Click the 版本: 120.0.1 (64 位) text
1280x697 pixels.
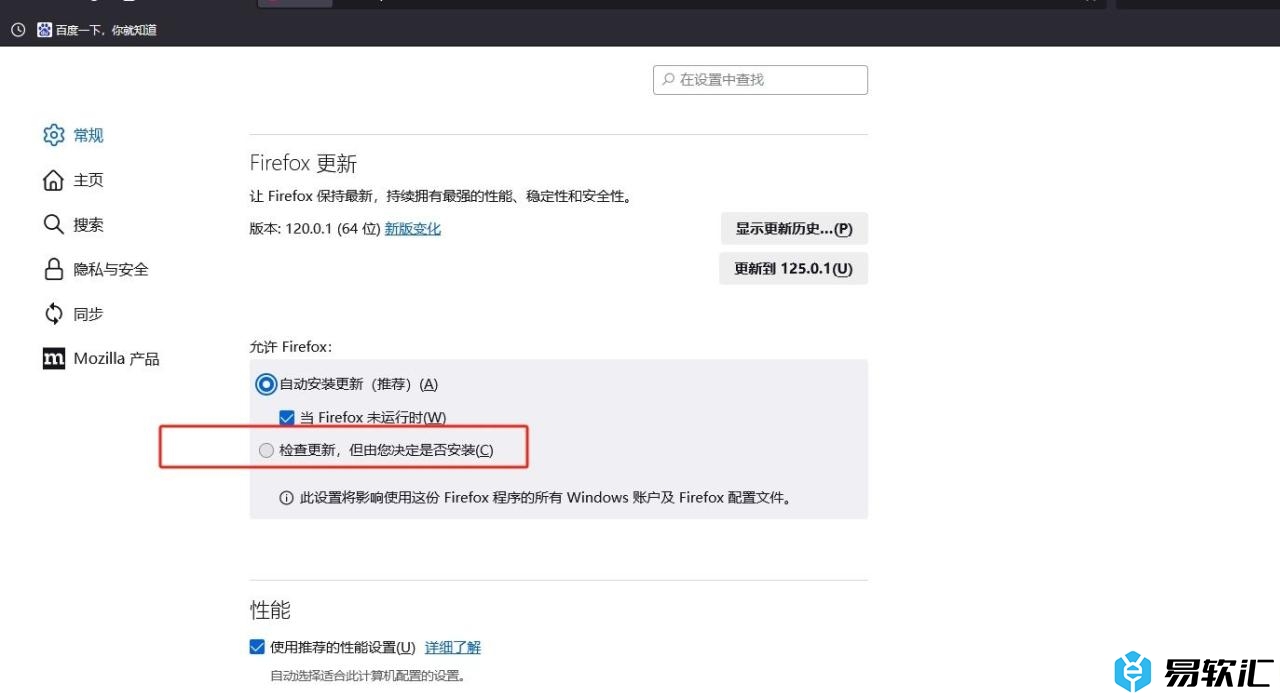[315, 229]
